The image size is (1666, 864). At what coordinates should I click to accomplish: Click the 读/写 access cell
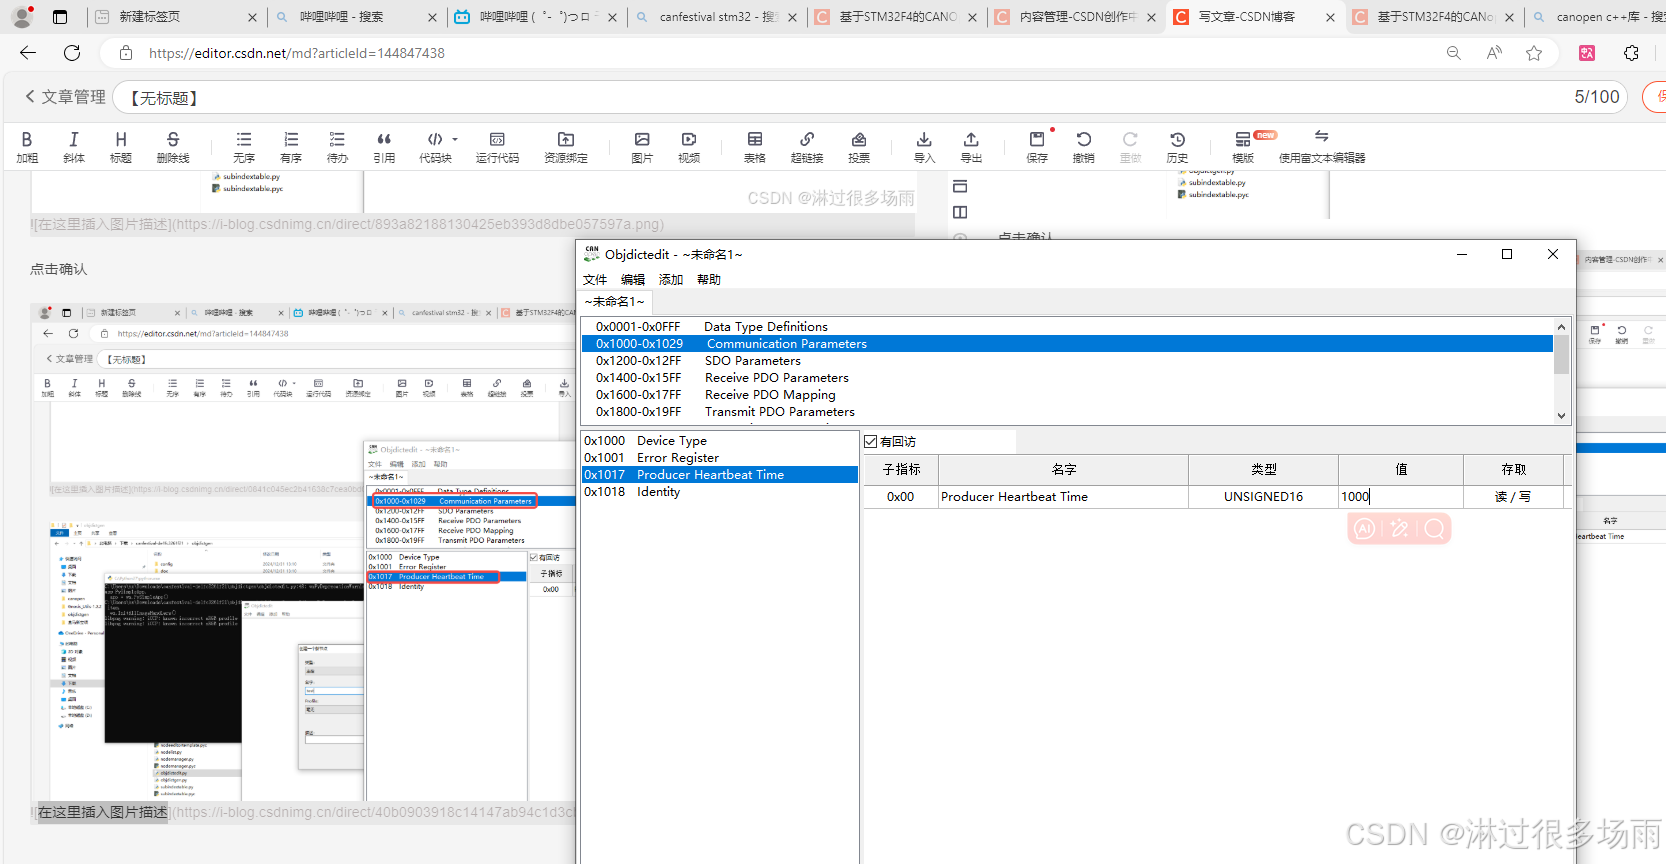point(1513,497)
